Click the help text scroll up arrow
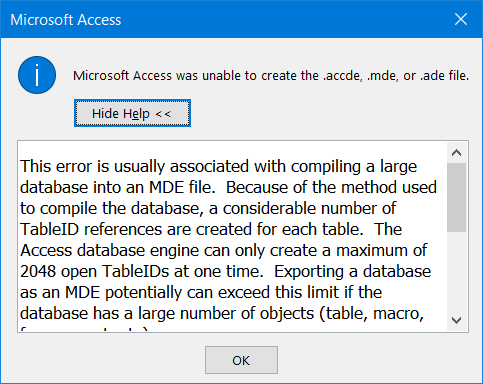Image resolution: width=483 pixels, height=384 pixels. 456,153
